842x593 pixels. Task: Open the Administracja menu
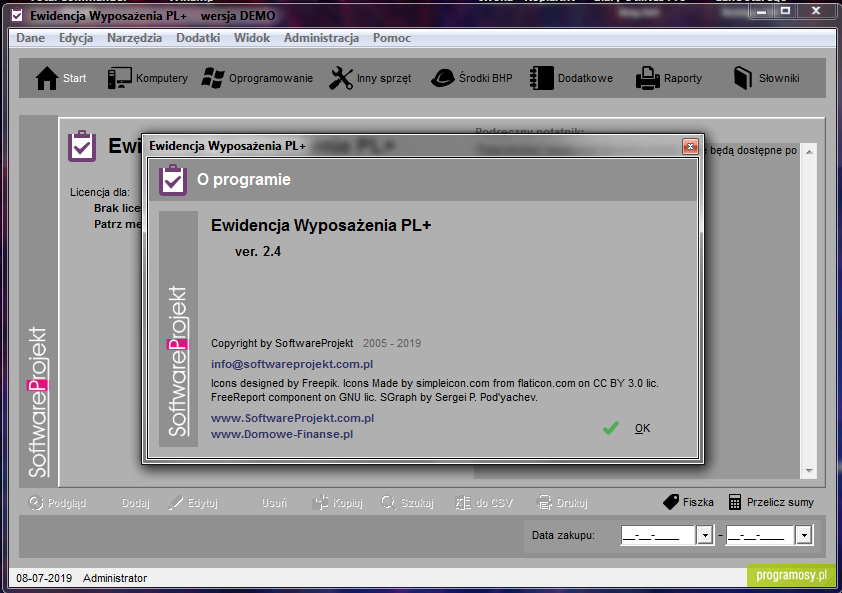[x=321, y=38]
